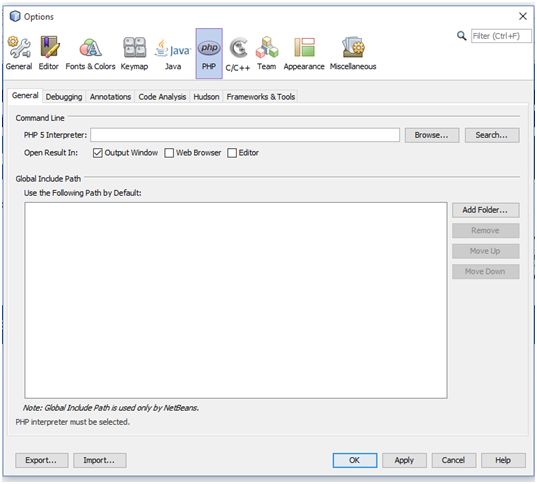Click Search for PHP interpreter
Image resolution: width=537 pixels, height=484 pixels.
[x=492, y=135]
